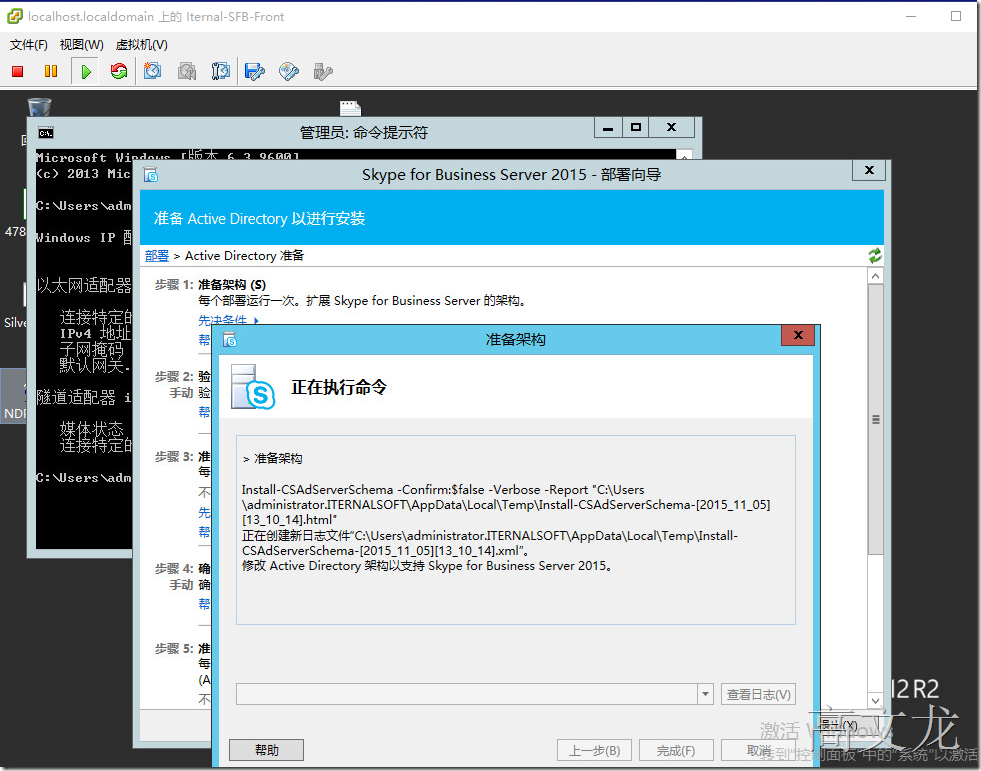Image resolution: width=981 pixels, height=771 pixels.
Task: Click the 查看日志(V) button
Action: pos(758,694)
